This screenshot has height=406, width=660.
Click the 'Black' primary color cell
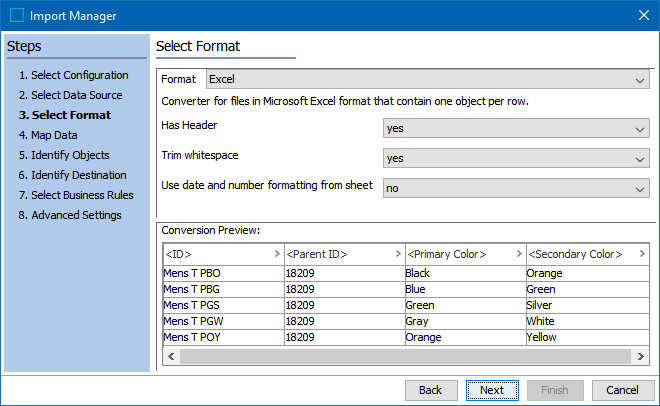point(466,273)
